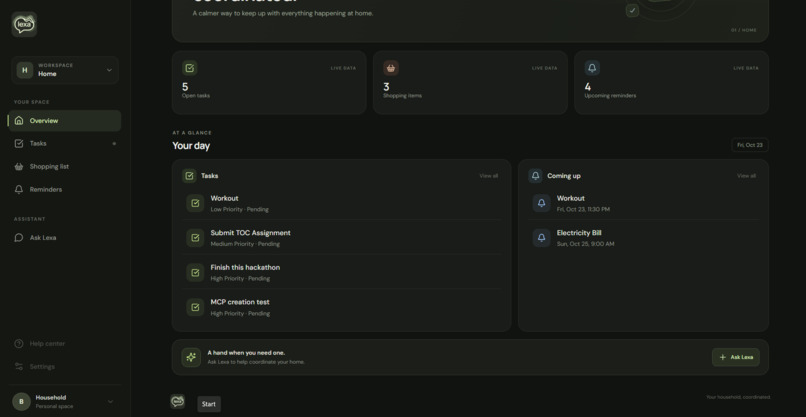Viewport: 806px width, 417px height.
Task: Select Finish this hackathon task title
Action: (x=245, y=267)
